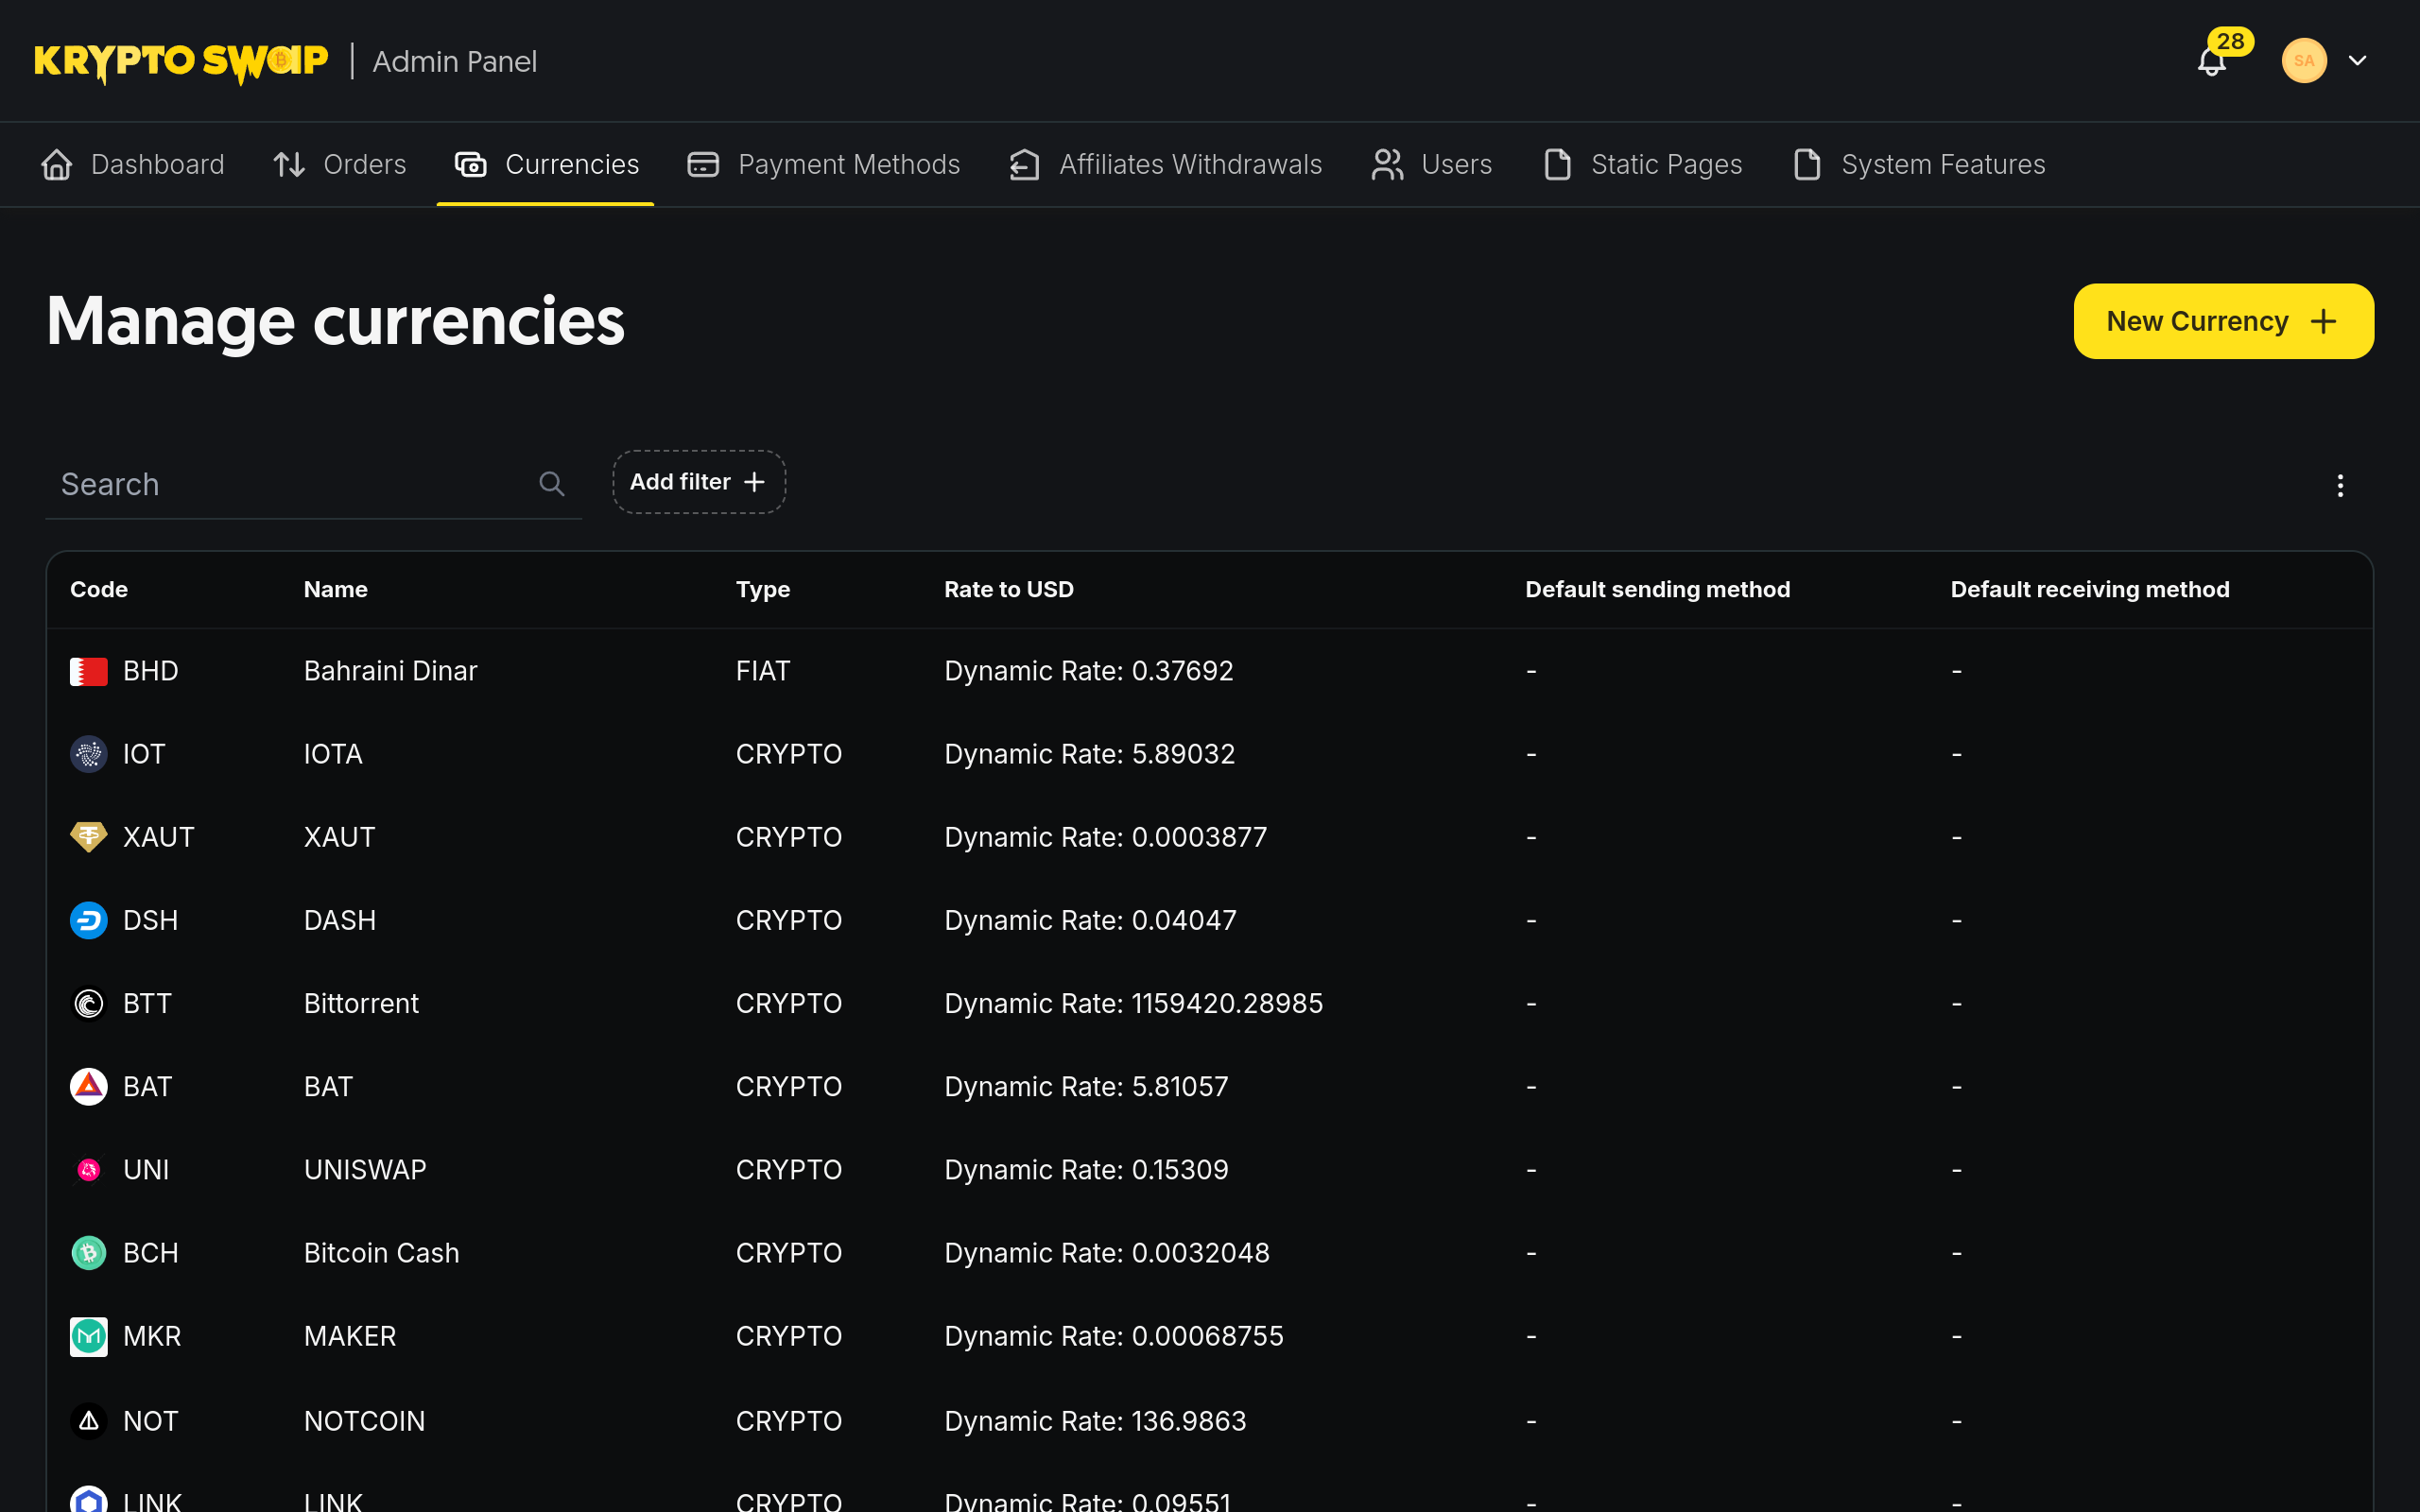Click the Bittorrent coin icon

point(89,1003)
